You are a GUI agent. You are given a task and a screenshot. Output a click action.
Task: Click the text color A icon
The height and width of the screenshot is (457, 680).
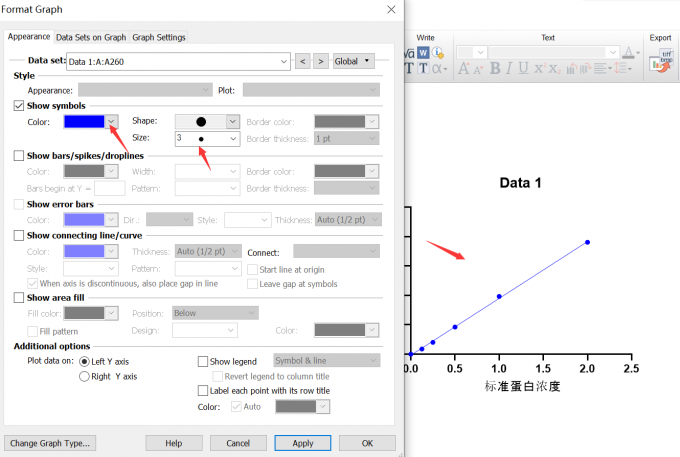click(629, 52)
